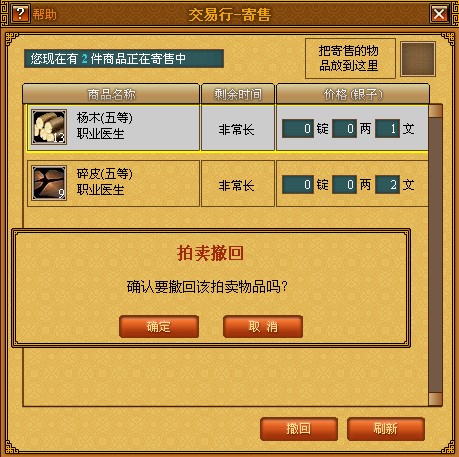The height and width of the screenshot is (457, 459).
Task: Click the 帮助 help text link
Action: (44, 14)
